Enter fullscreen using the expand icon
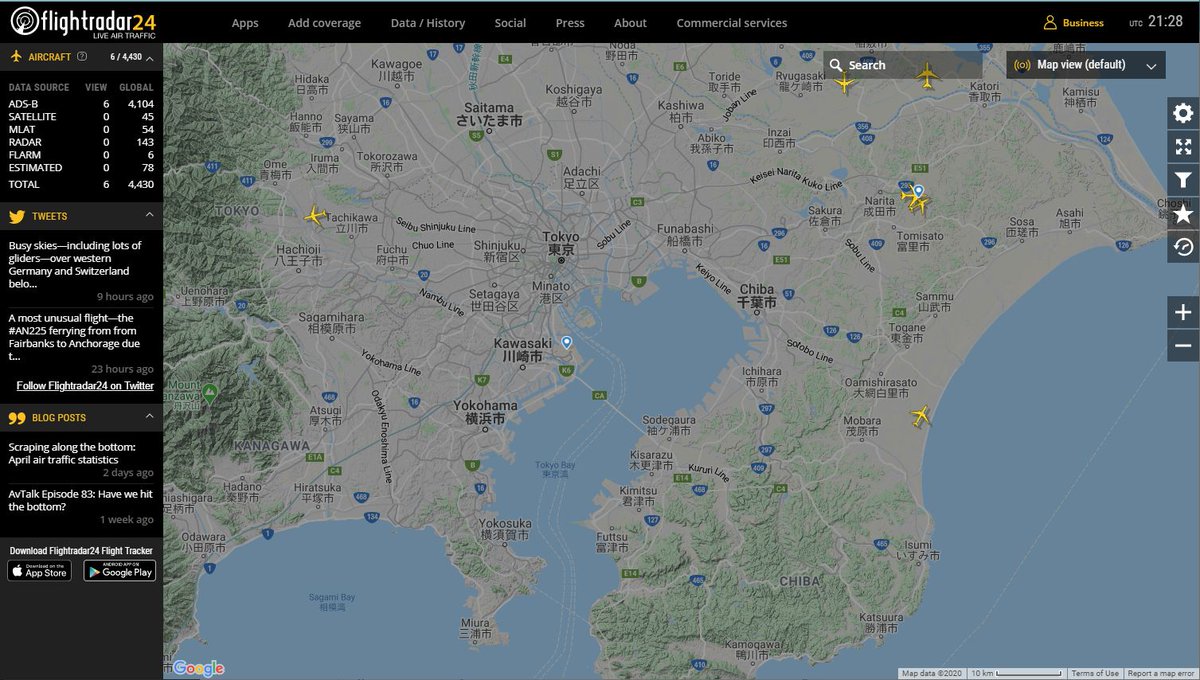 pyautogui.click(x=1183, y=146)
